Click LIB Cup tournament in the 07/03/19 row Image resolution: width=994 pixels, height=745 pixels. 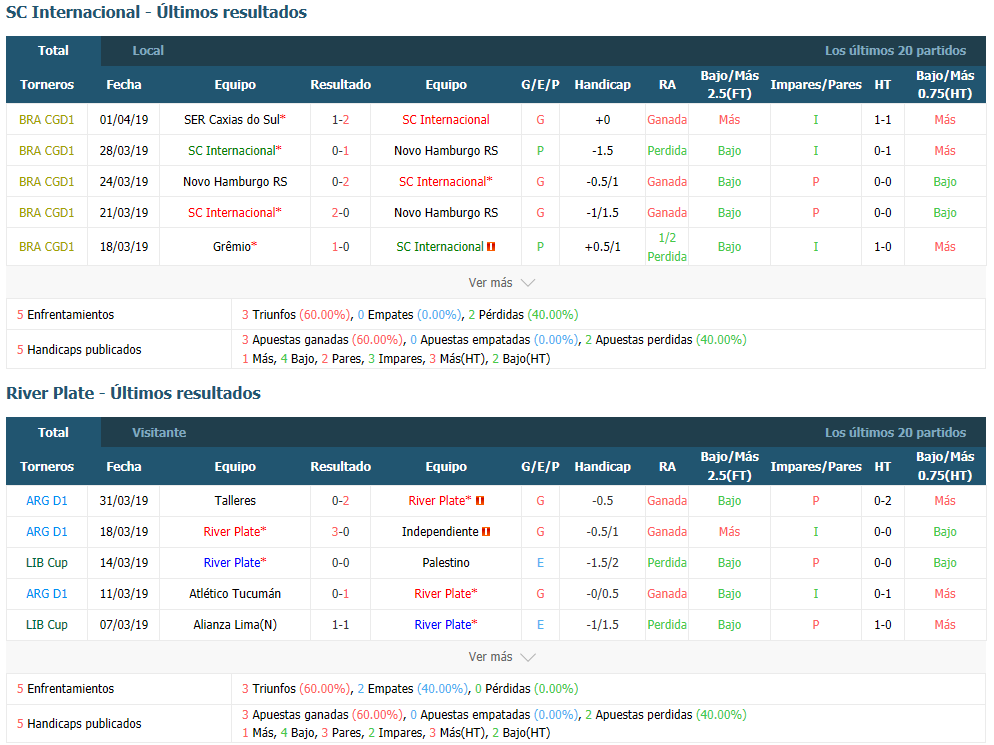(46, 625)
